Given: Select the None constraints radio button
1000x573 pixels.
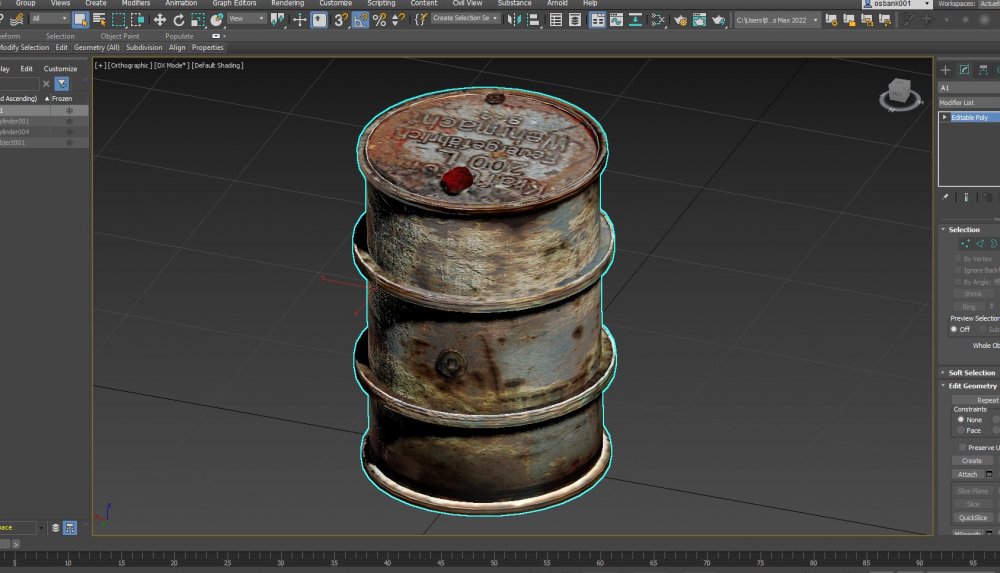Looking at the screenshot, I should pos(961,420).
